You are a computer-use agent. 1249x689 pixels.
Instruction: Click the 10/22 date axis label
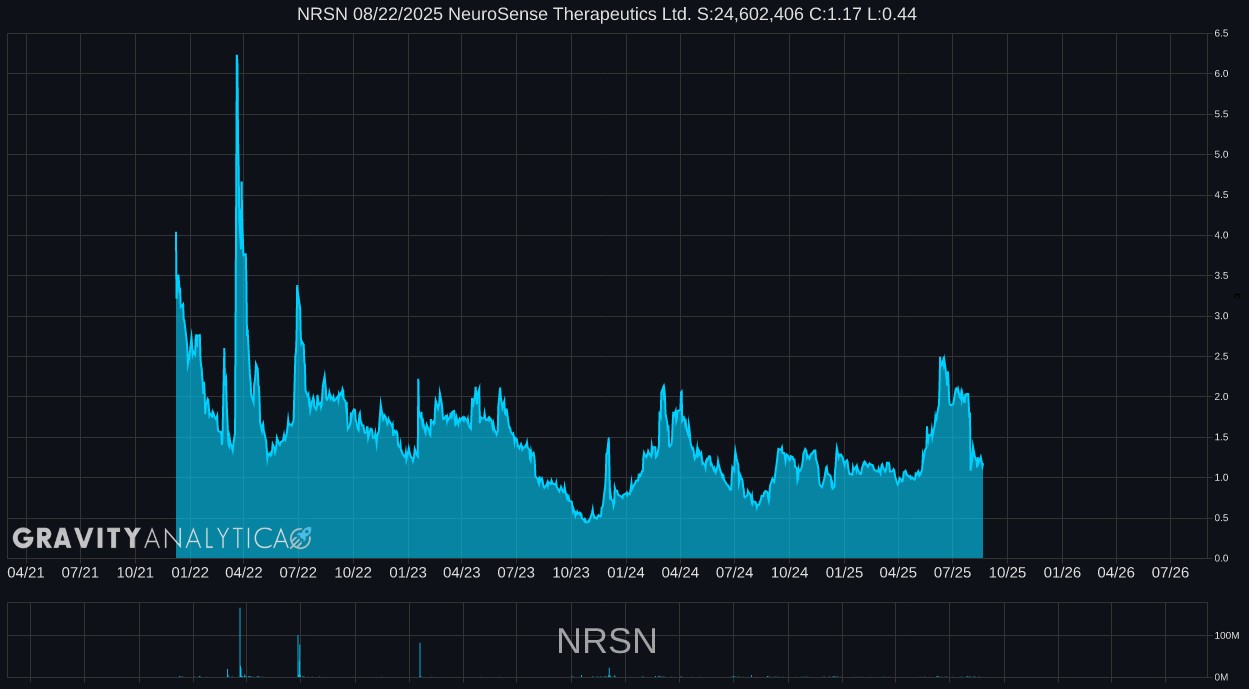(x=353, y=572)
